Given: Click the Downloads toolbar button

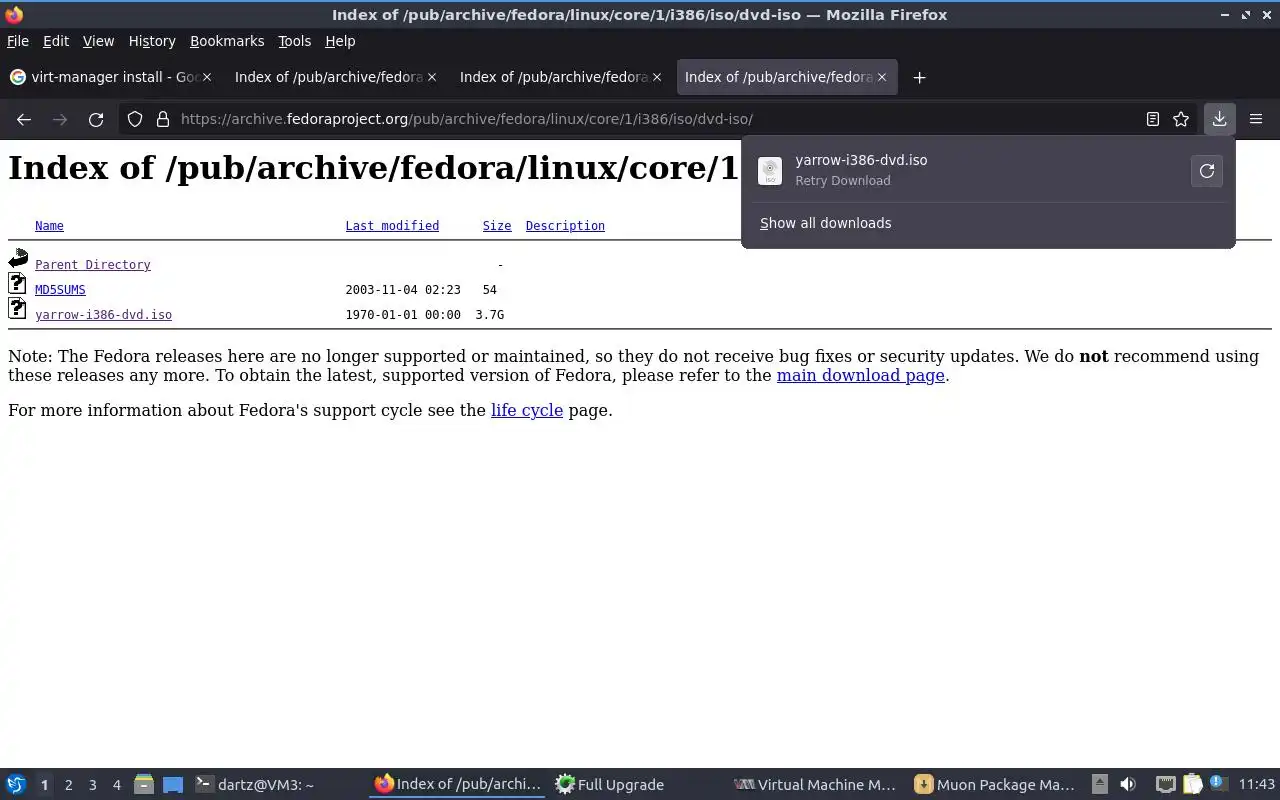Looking at the screenshot, I should [1220, 119].
